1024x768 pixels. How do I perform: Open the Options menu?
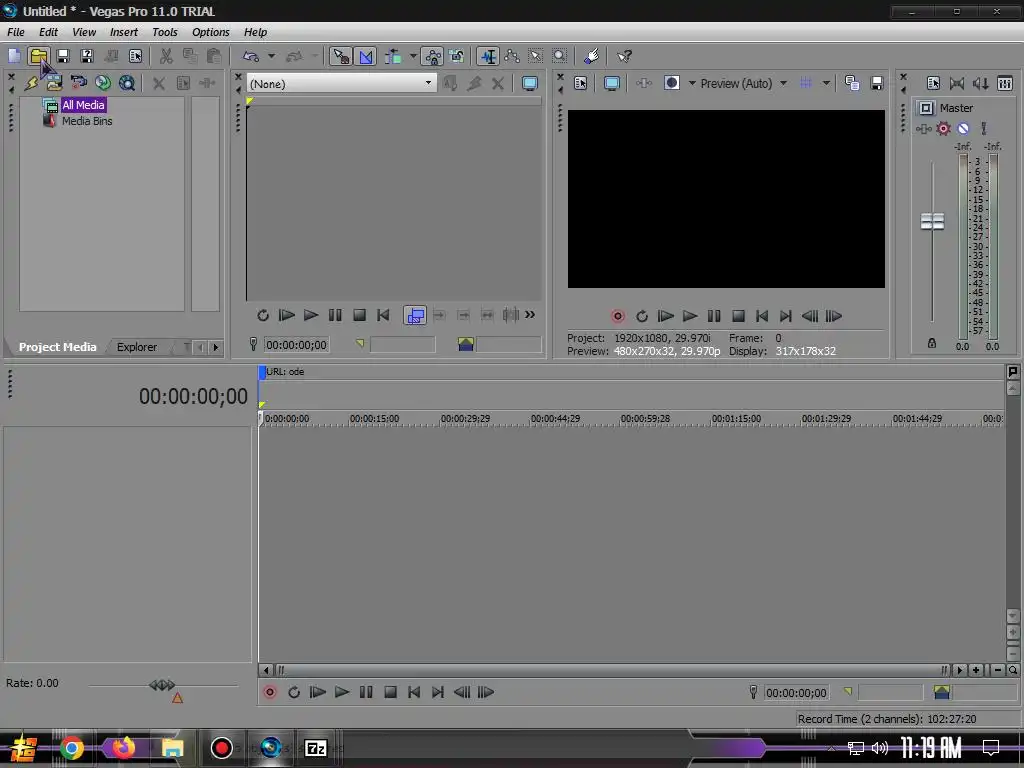coord(210,32)
